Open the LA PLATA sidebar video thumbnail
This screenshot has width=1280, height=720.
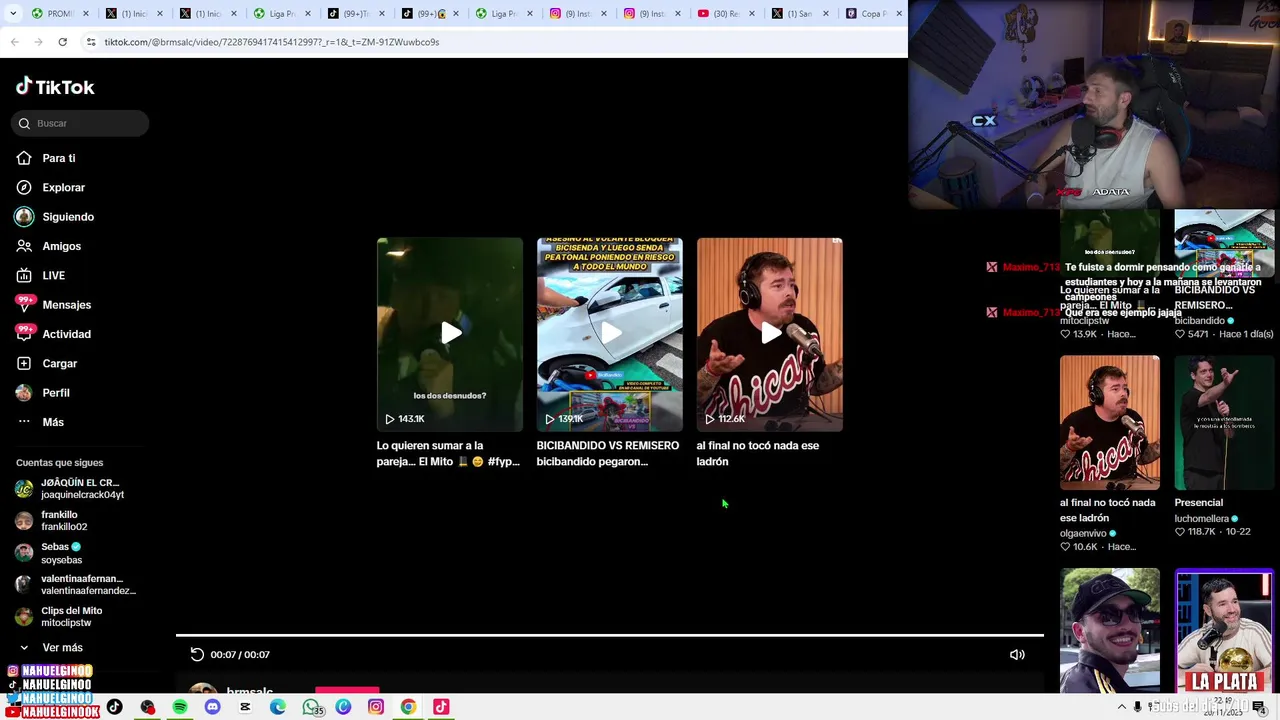(1224, 631)
